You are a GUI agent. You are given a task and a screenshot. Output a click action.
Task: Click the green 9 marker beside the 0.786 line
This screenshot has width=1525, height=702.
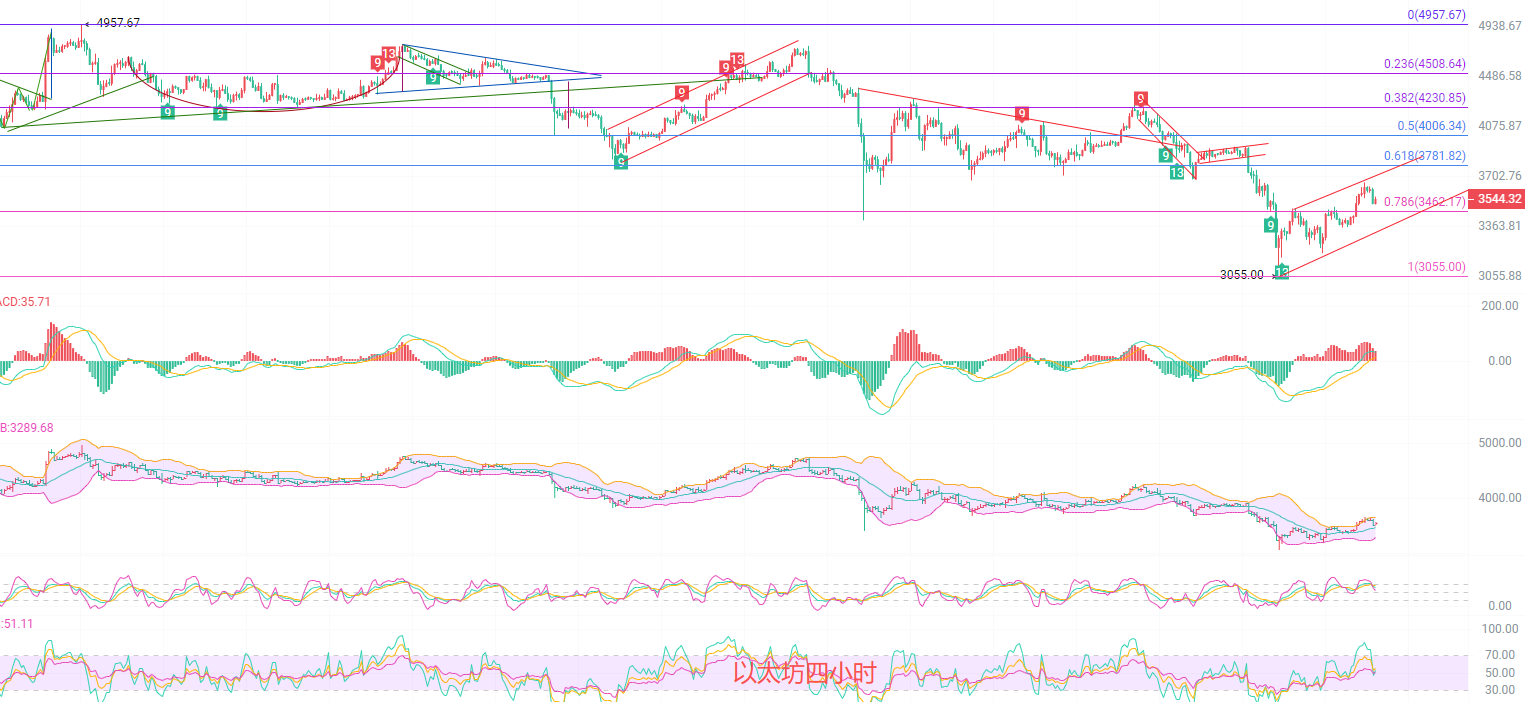(1270, 225)
